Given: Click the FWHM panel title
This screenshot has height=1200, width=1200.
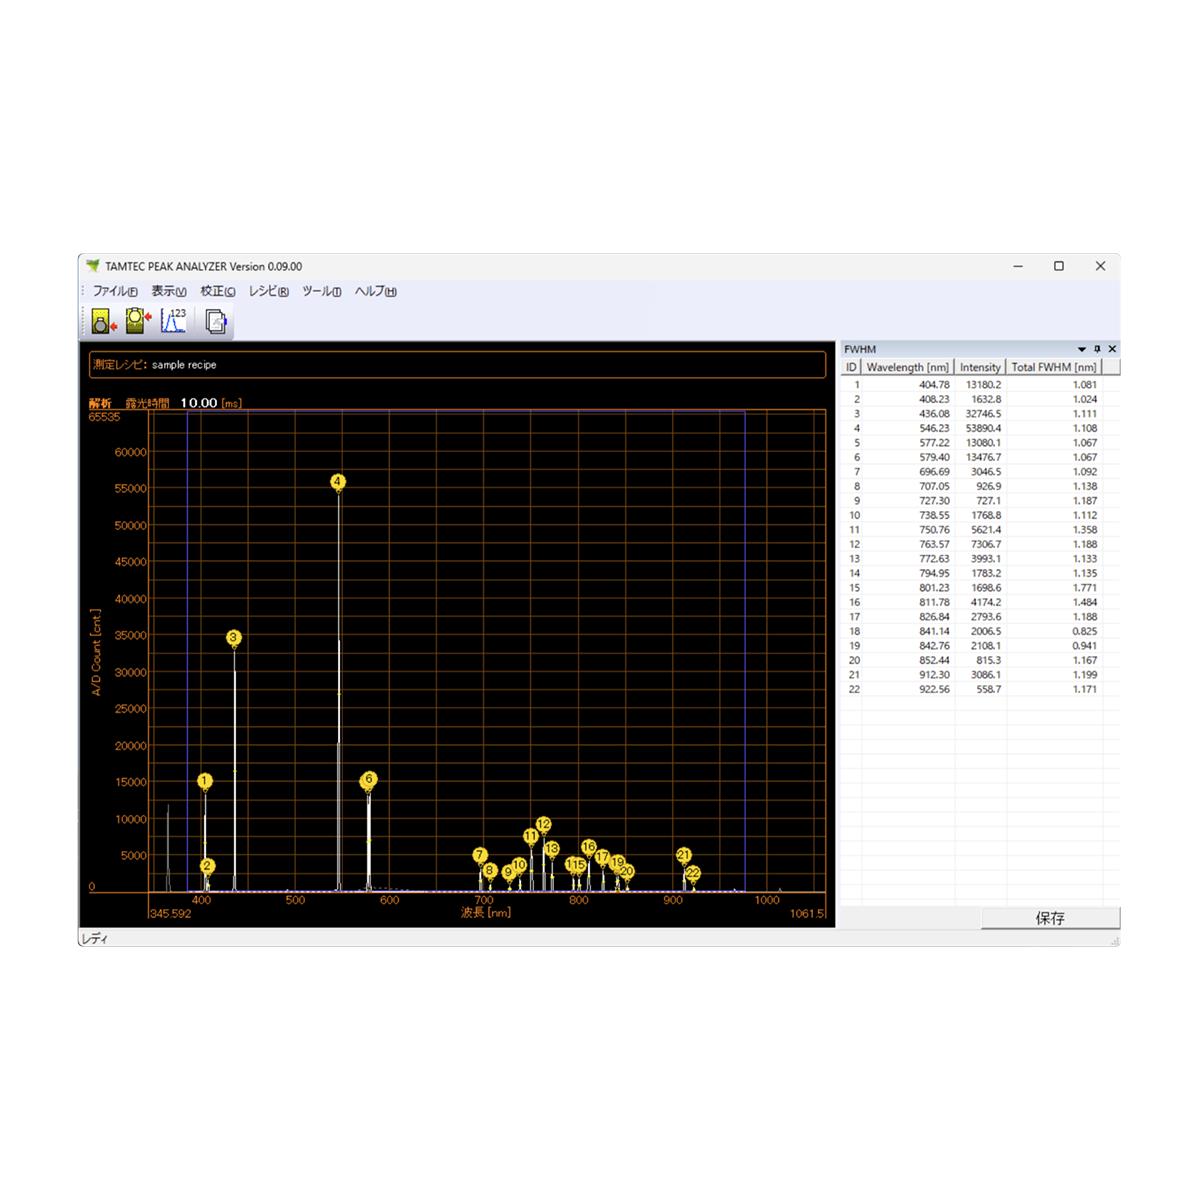Looking at the screenshot, I should click(860, 349).
